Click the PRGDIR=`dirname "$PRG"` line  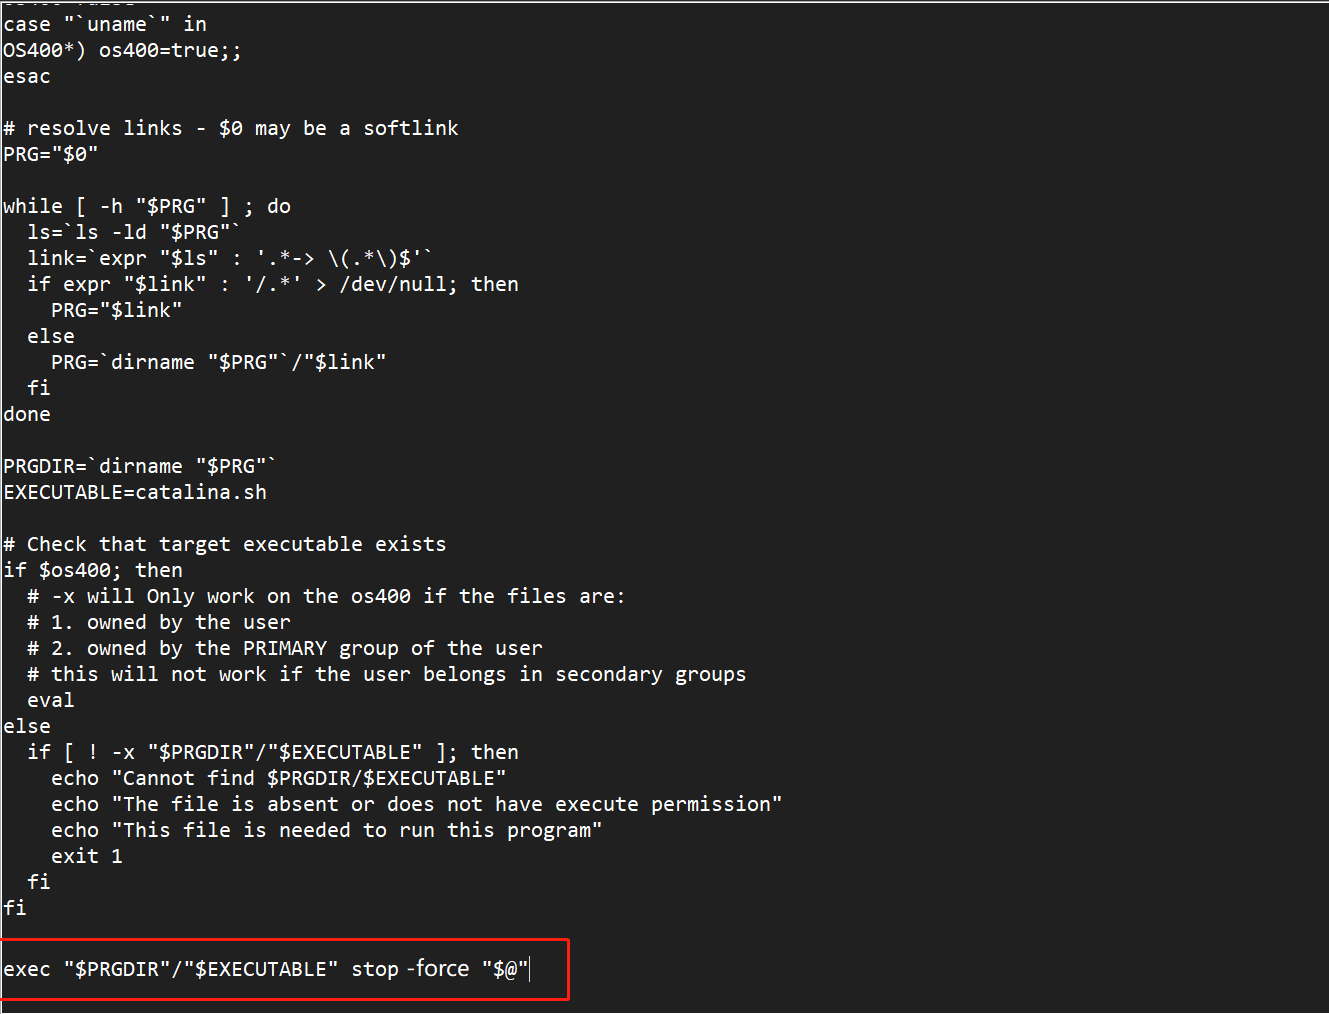click(139, 466)
